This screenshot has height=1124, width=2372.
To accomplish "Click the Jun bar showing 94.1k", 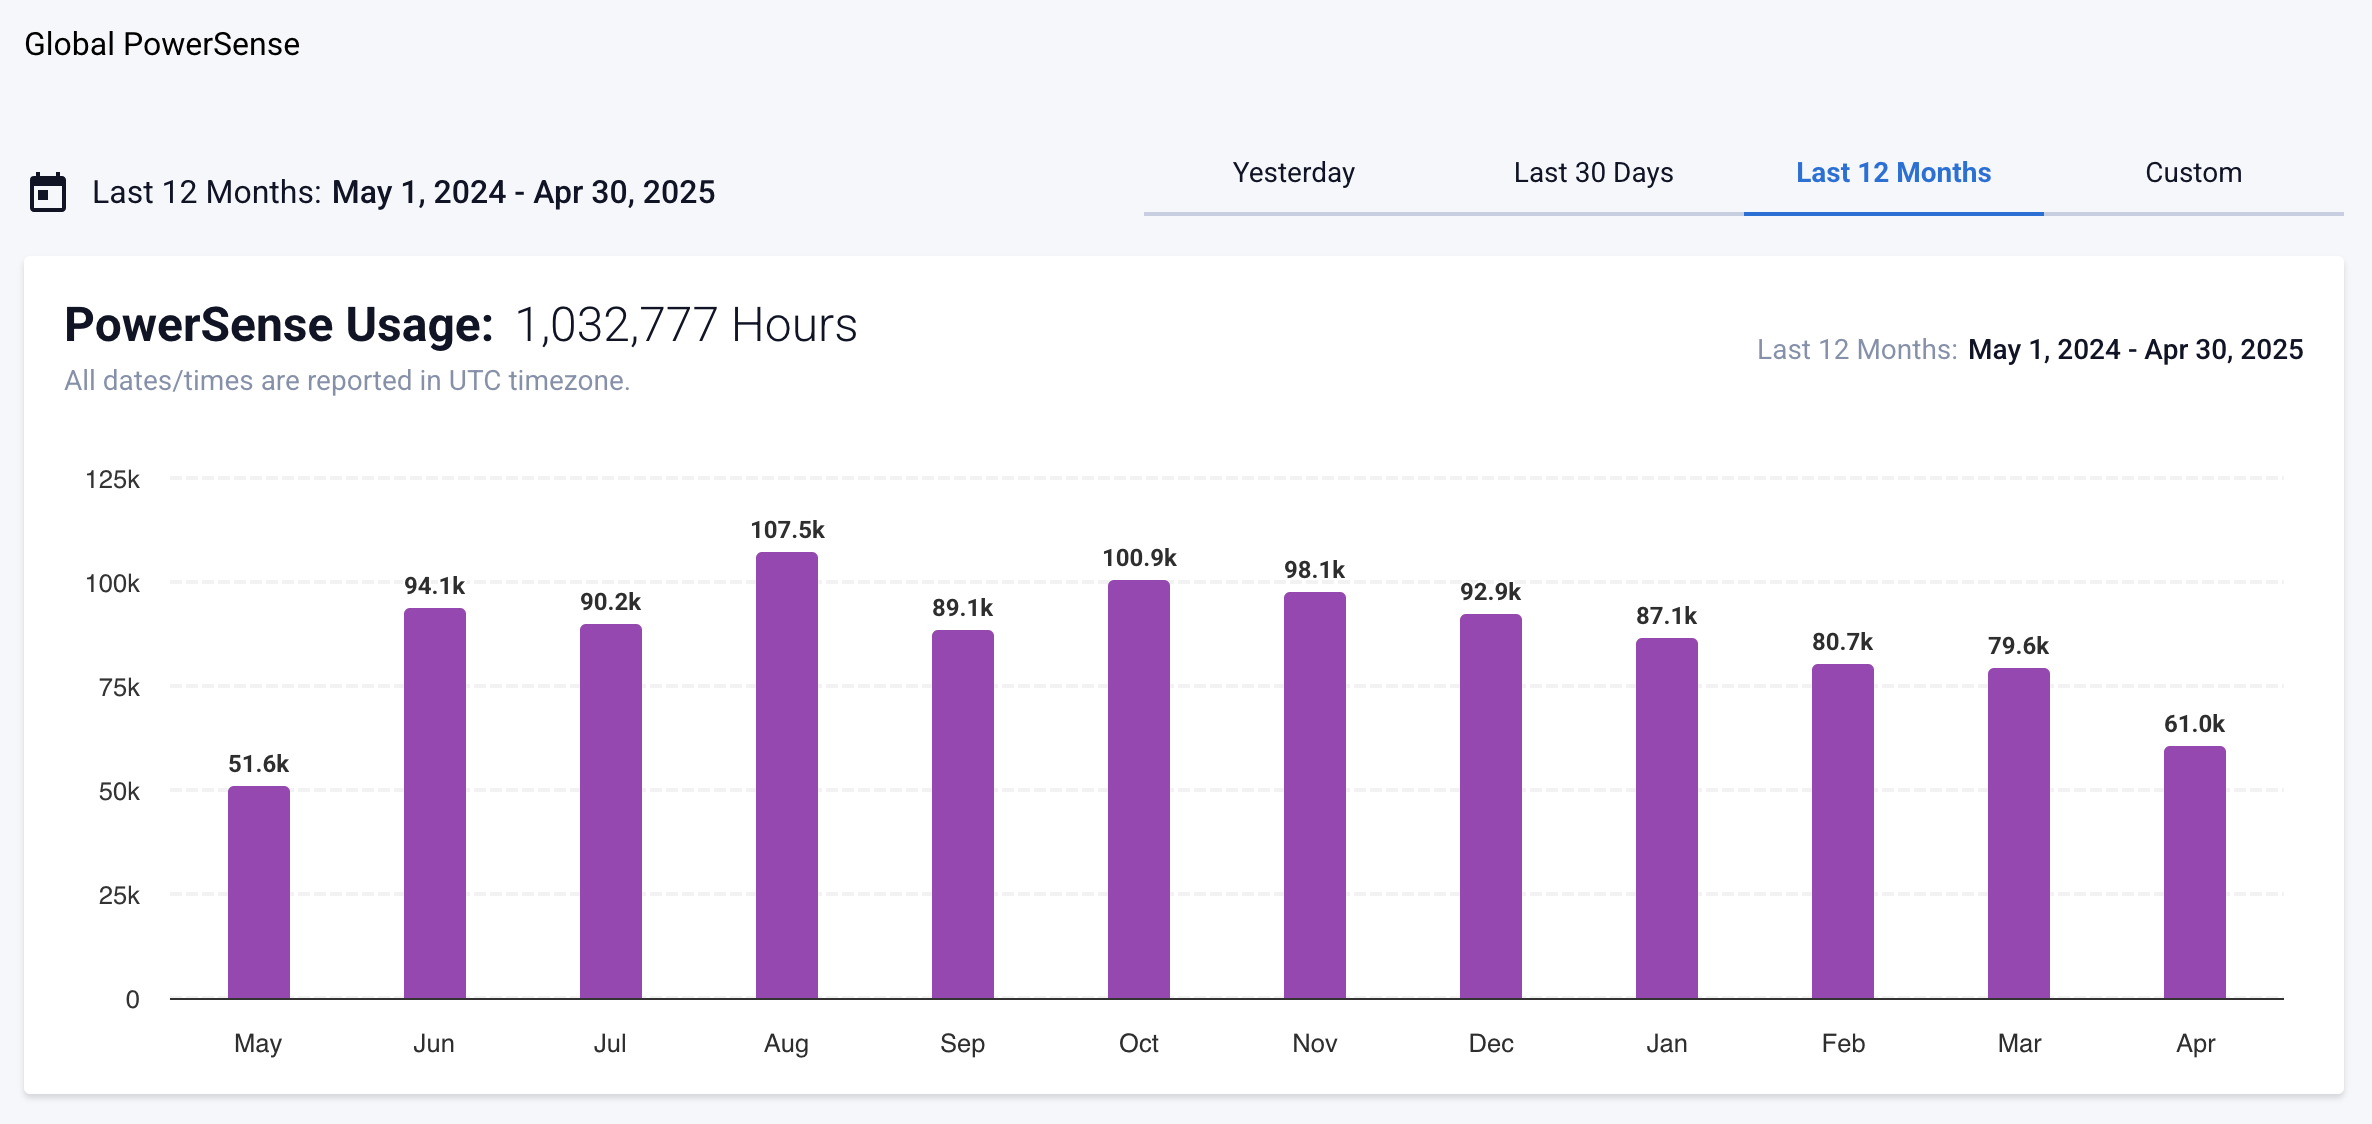I will pos(434,803).
